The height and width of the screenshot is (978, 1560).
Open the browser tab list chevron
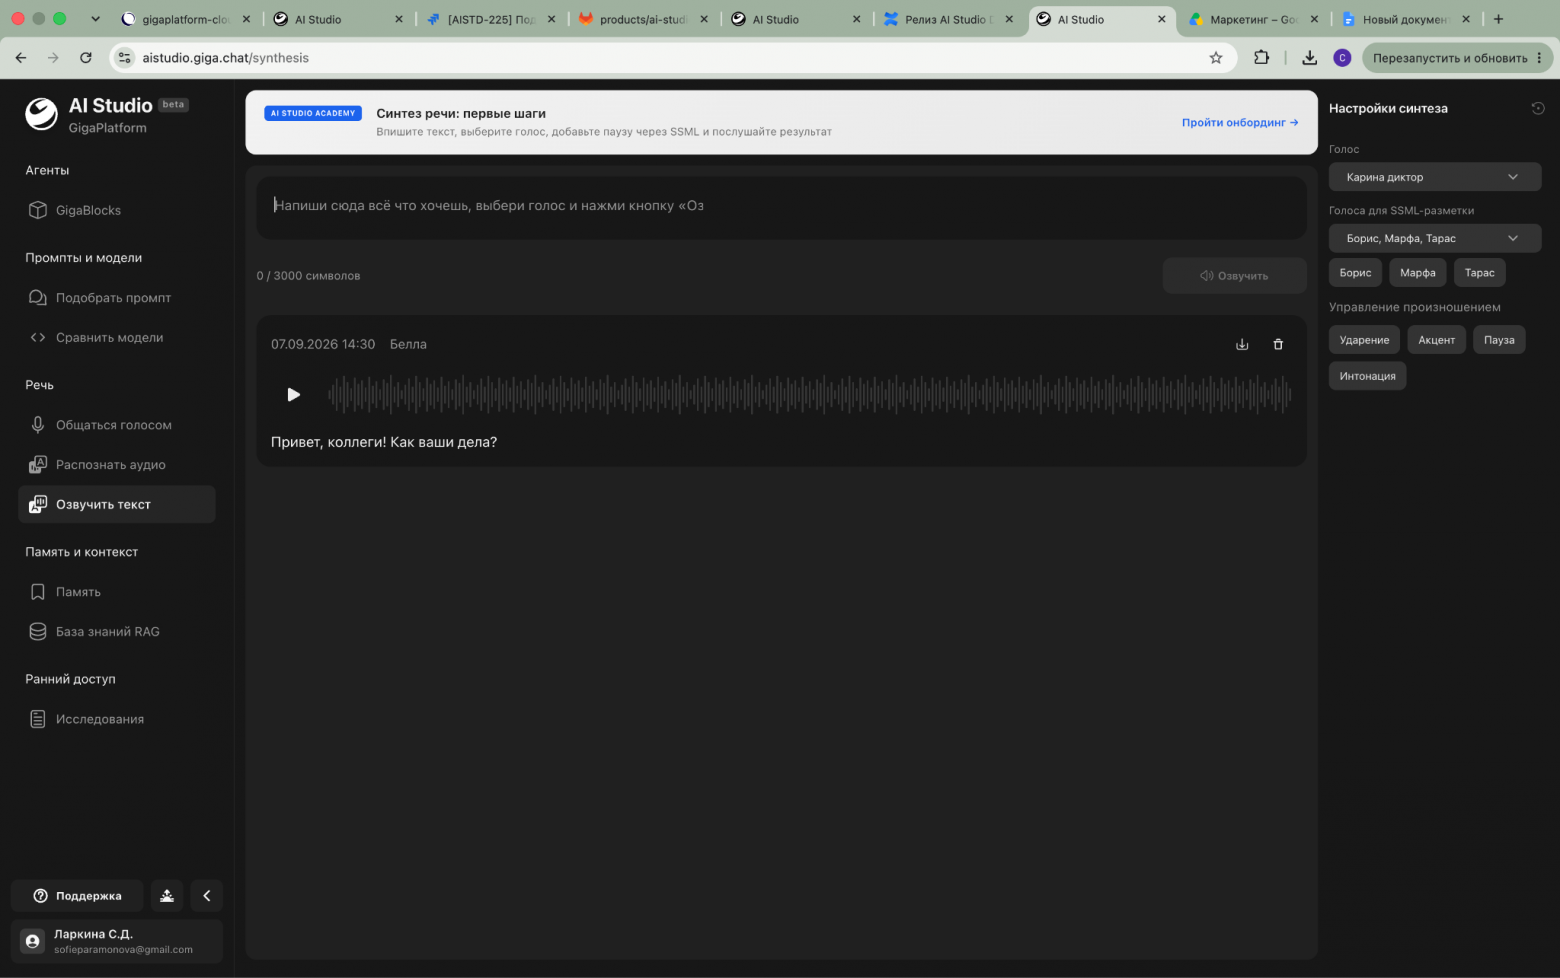coord(95,19)
